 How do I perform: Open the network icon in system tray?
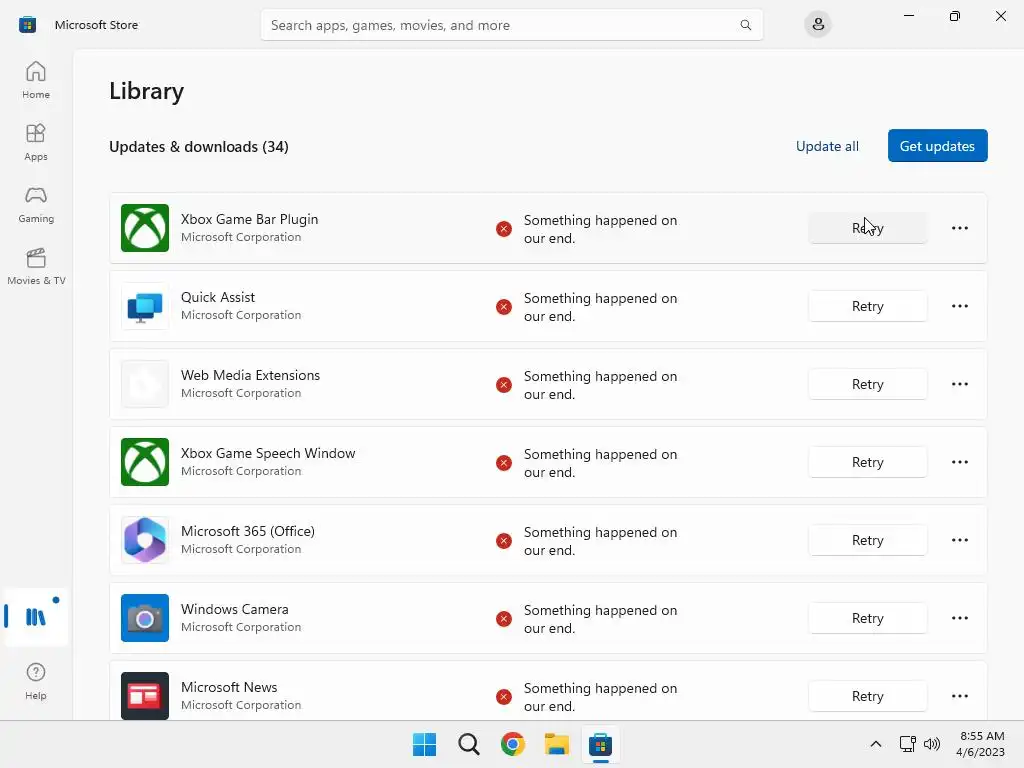(x=907, y=744)
